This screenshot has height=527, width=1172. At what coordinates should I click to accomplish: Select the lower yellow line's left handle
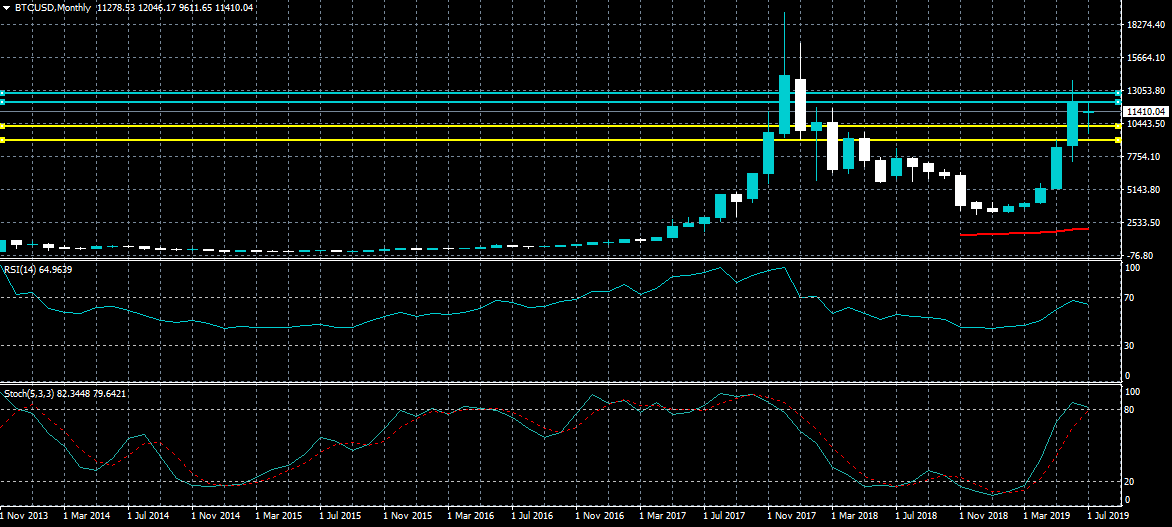click(3, 140)
